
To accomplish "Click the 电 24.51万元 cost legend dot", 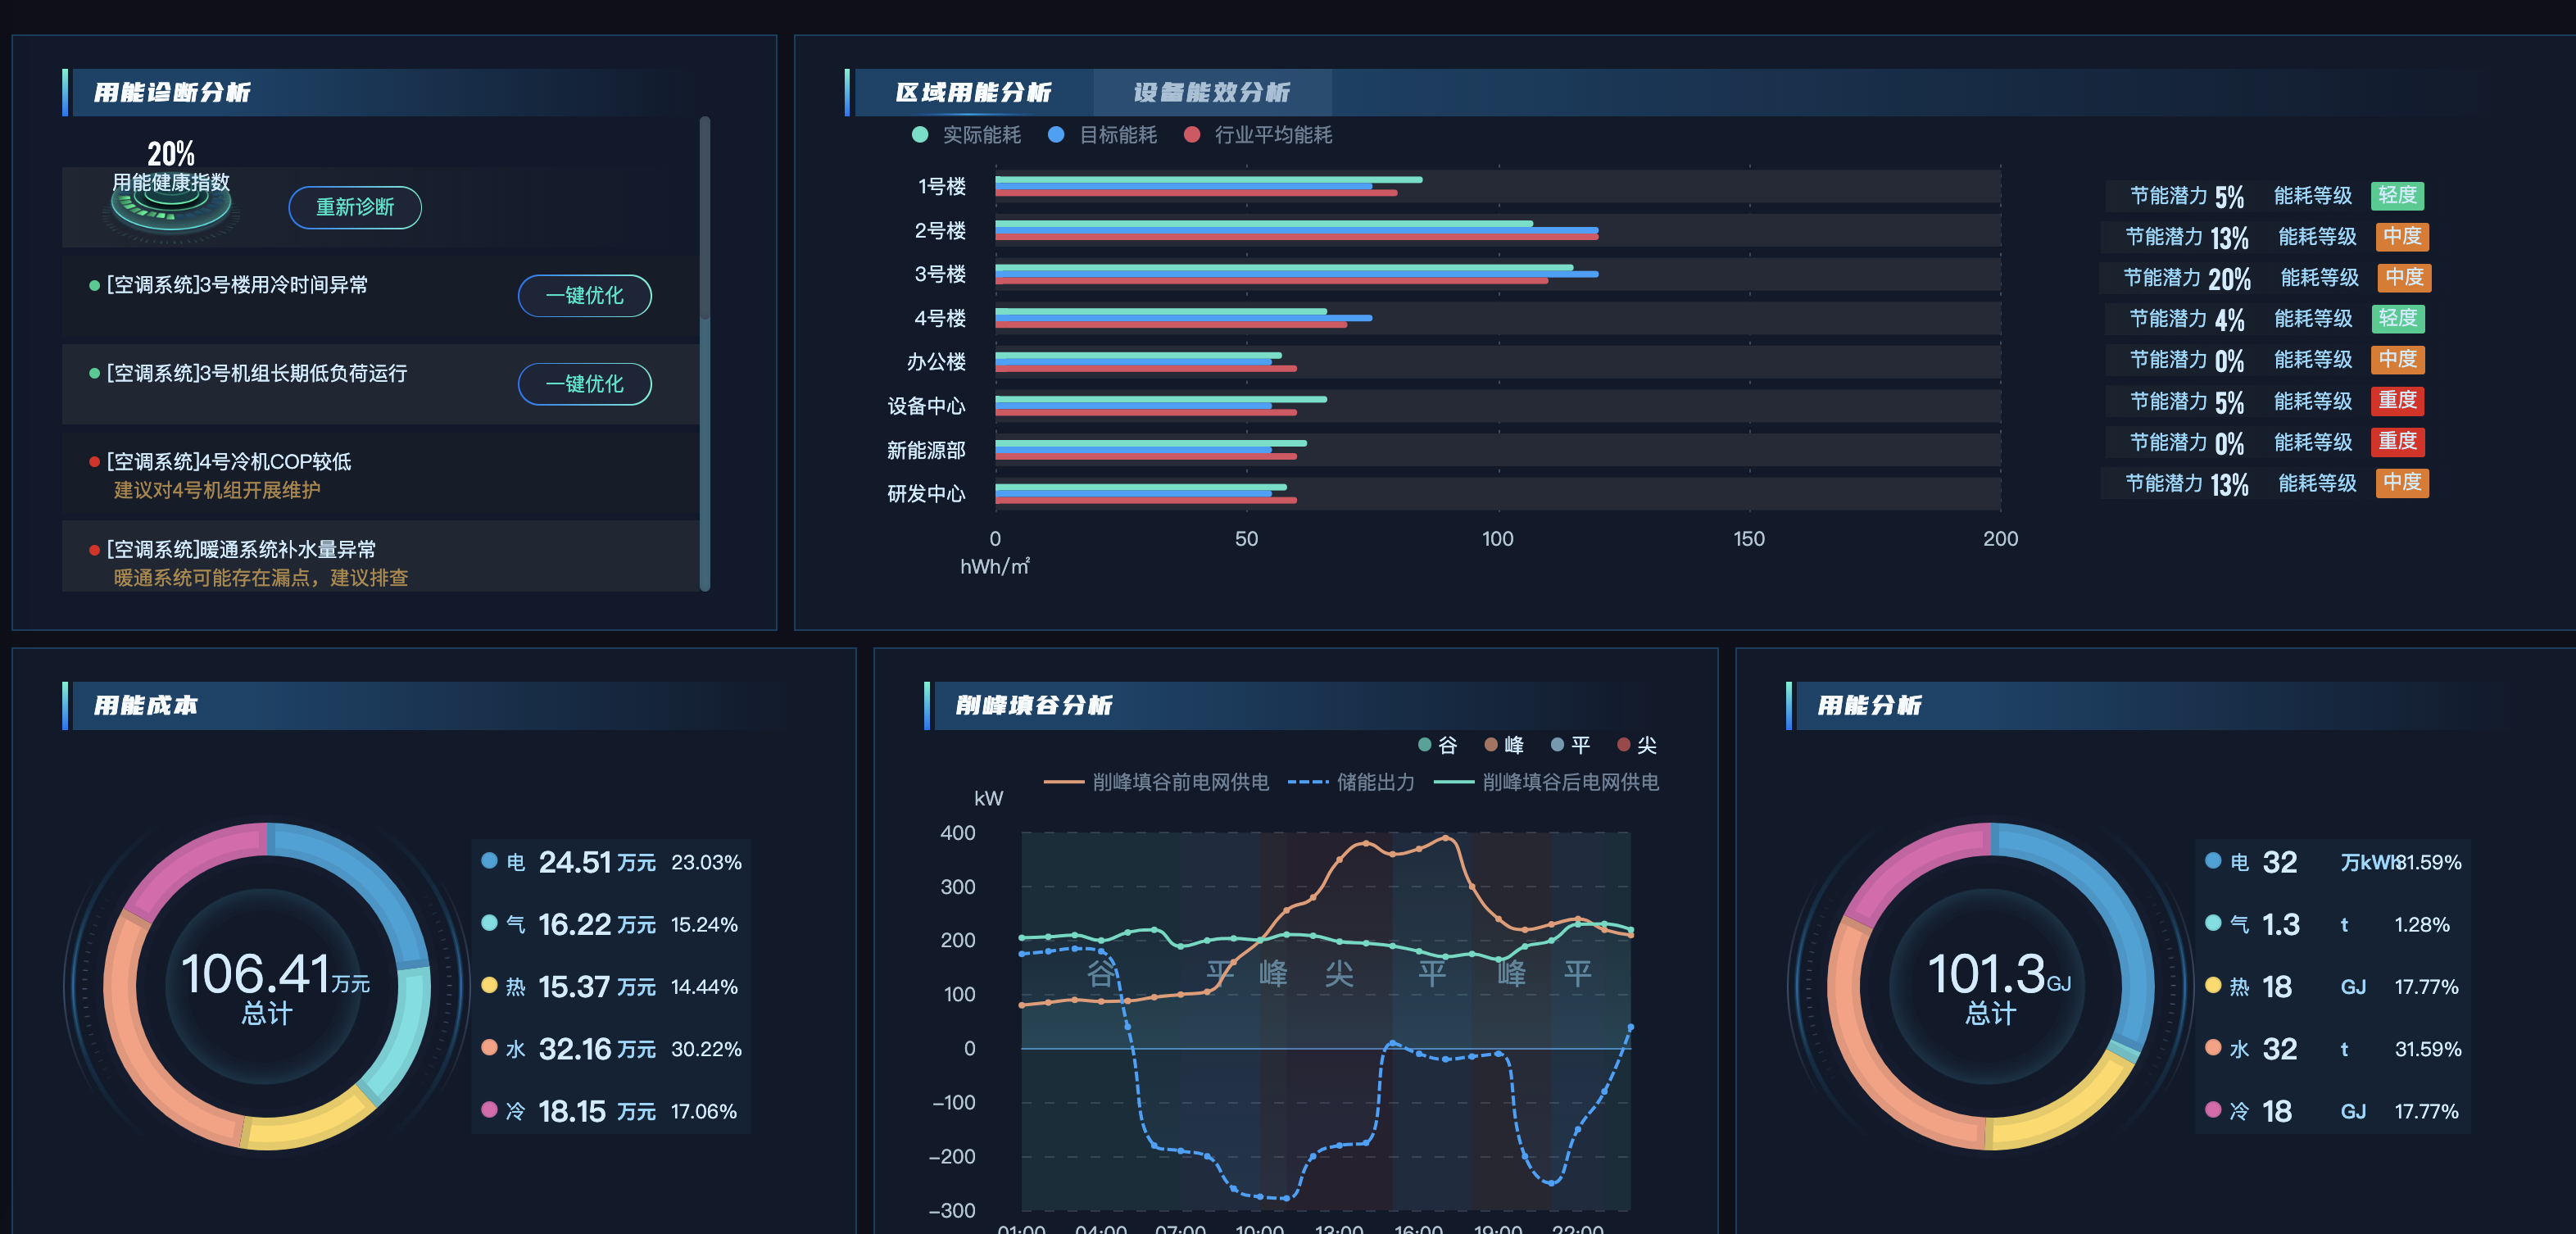I will [489, 861].
